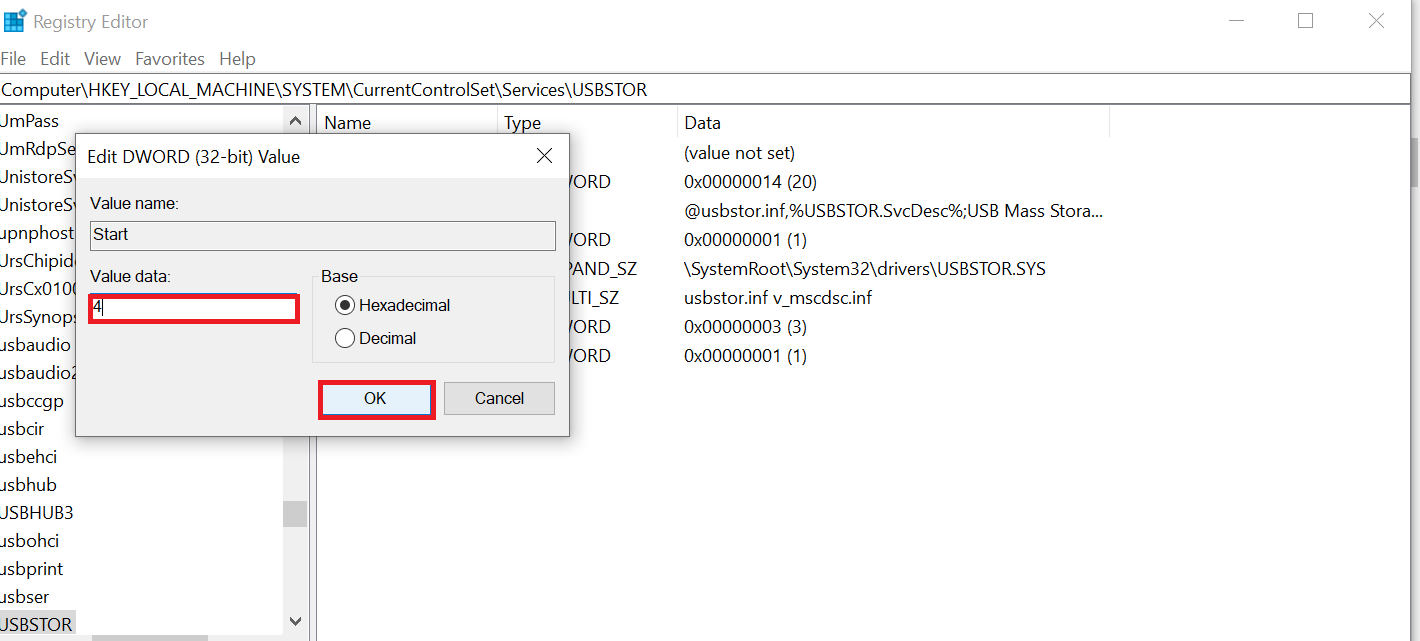
Task: Click the 0x00000014 (20) data value
Action: pos(750,182)
